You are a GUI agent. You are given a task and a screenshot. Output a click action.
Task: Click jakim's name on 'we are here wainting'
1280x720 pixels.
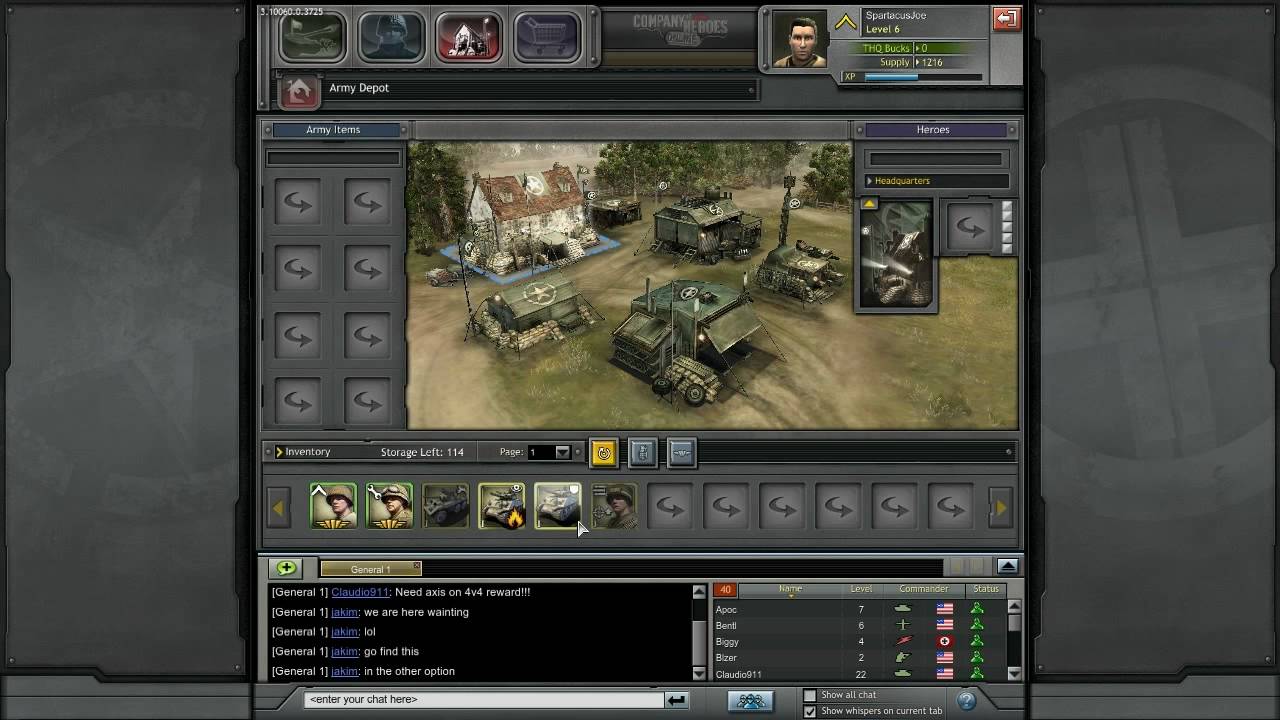tap(344, 612)
